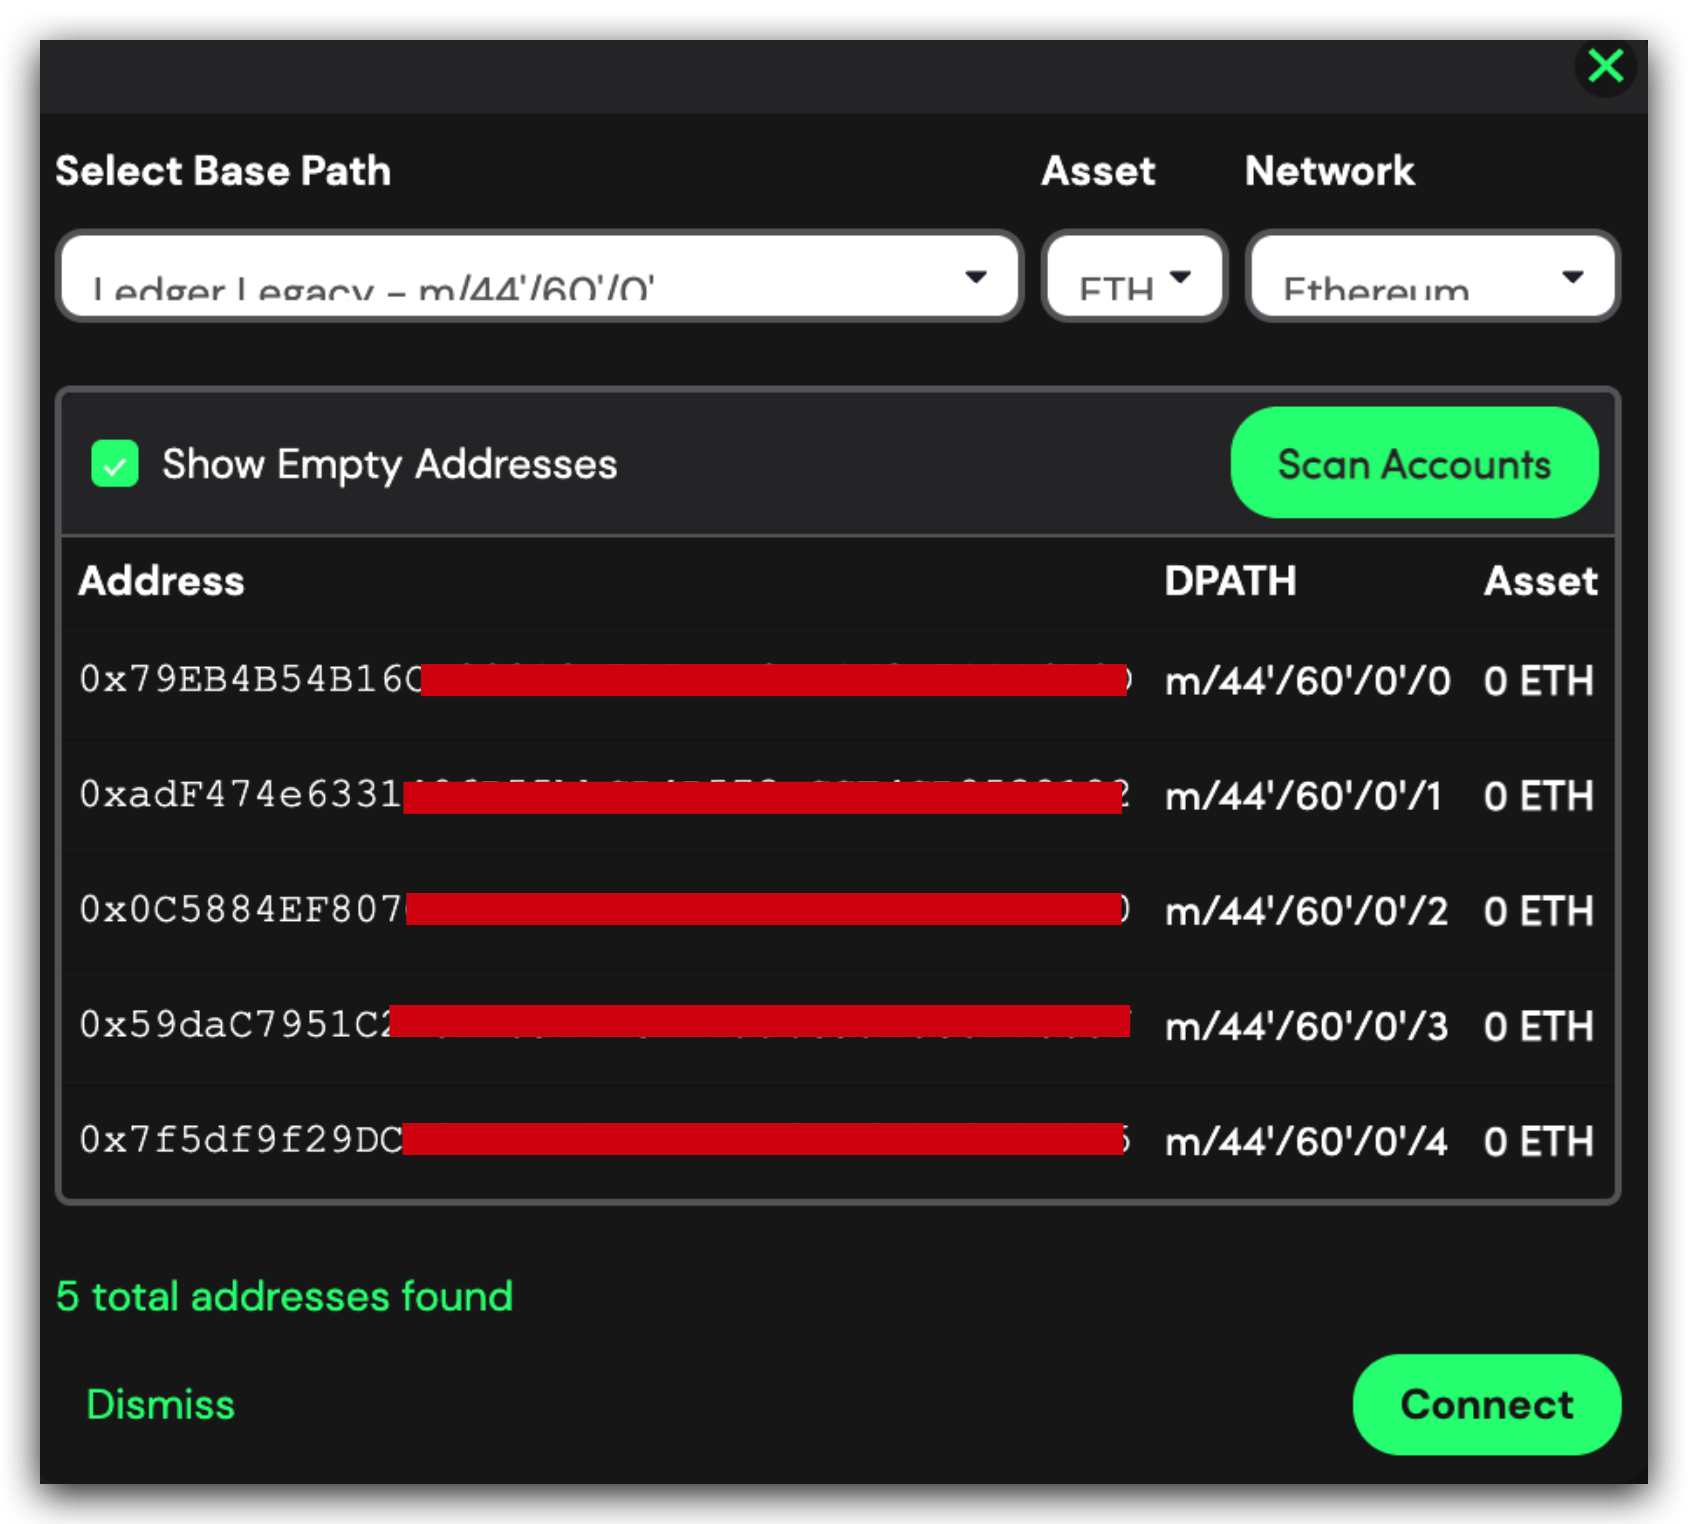
Task: Select the address starting with 0xadF474e6331
Action: tap(240, 795)
